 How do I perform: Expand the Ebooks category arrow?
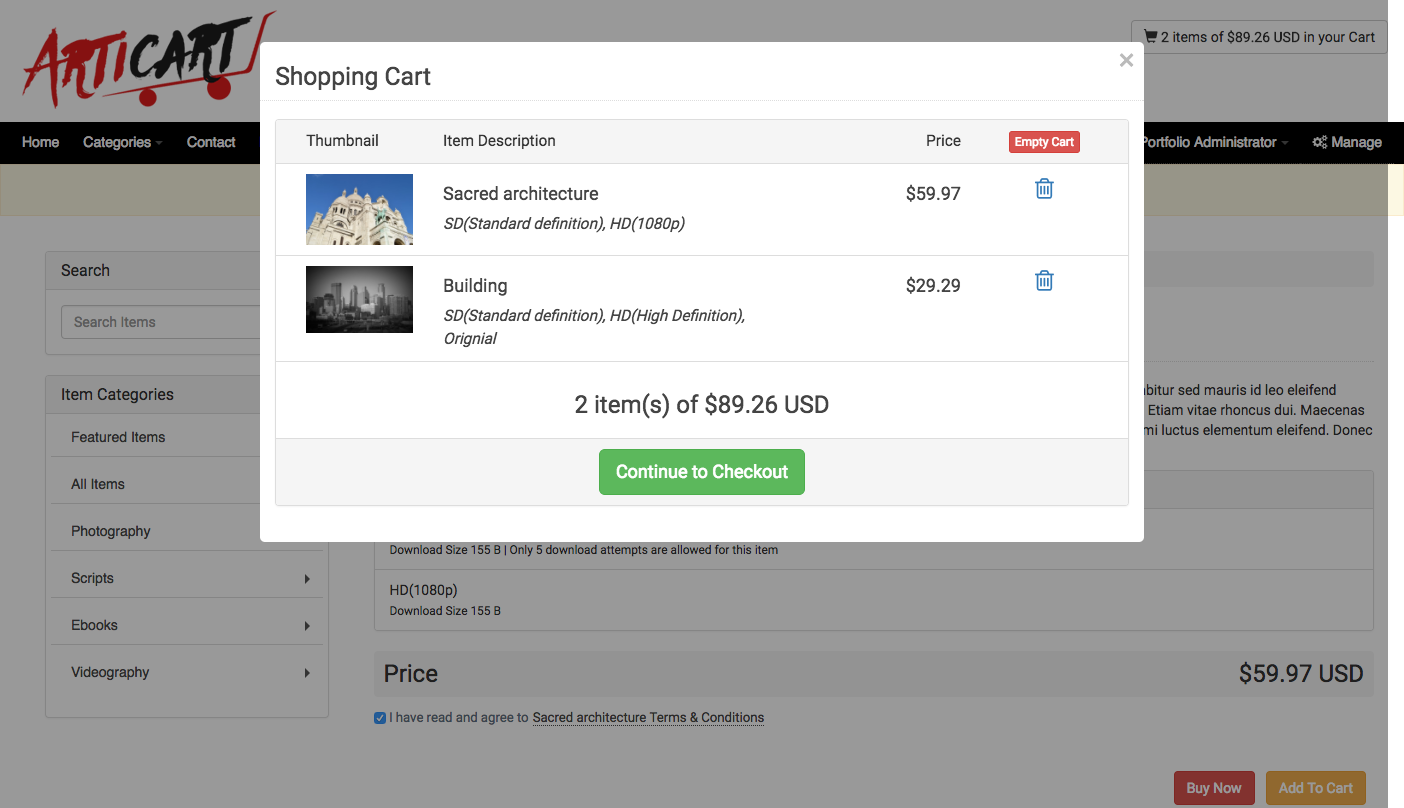click(307, 626)
